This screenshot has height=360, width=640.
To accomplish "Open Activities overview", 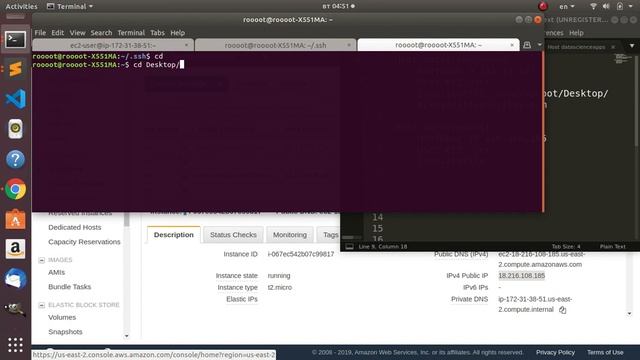I will (x=21, y=6).
